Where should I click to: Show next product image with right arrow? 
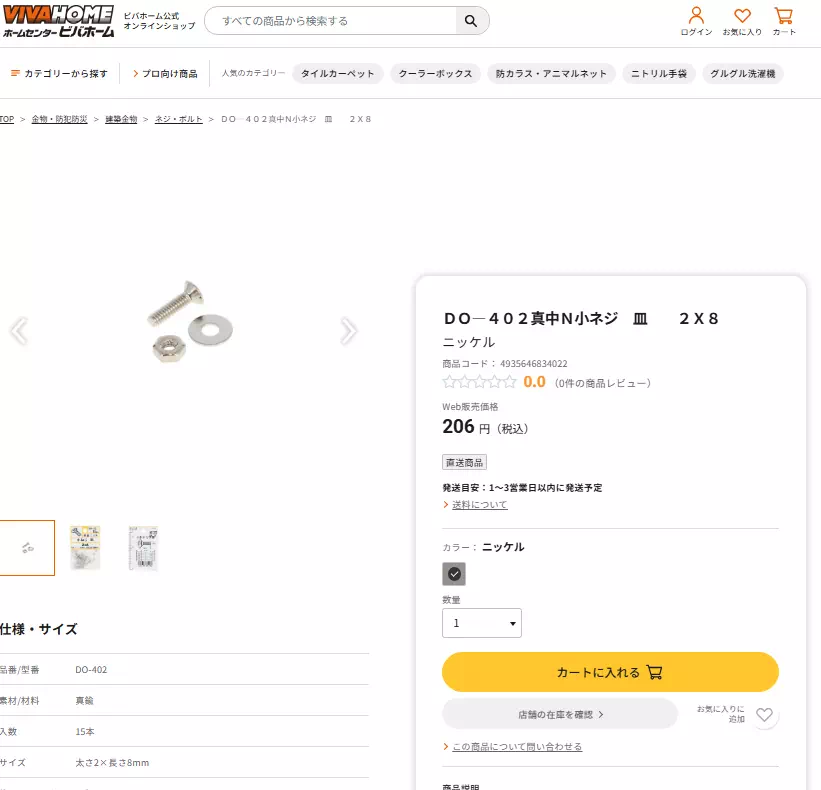pyautogui.click(x=349, y=330)
